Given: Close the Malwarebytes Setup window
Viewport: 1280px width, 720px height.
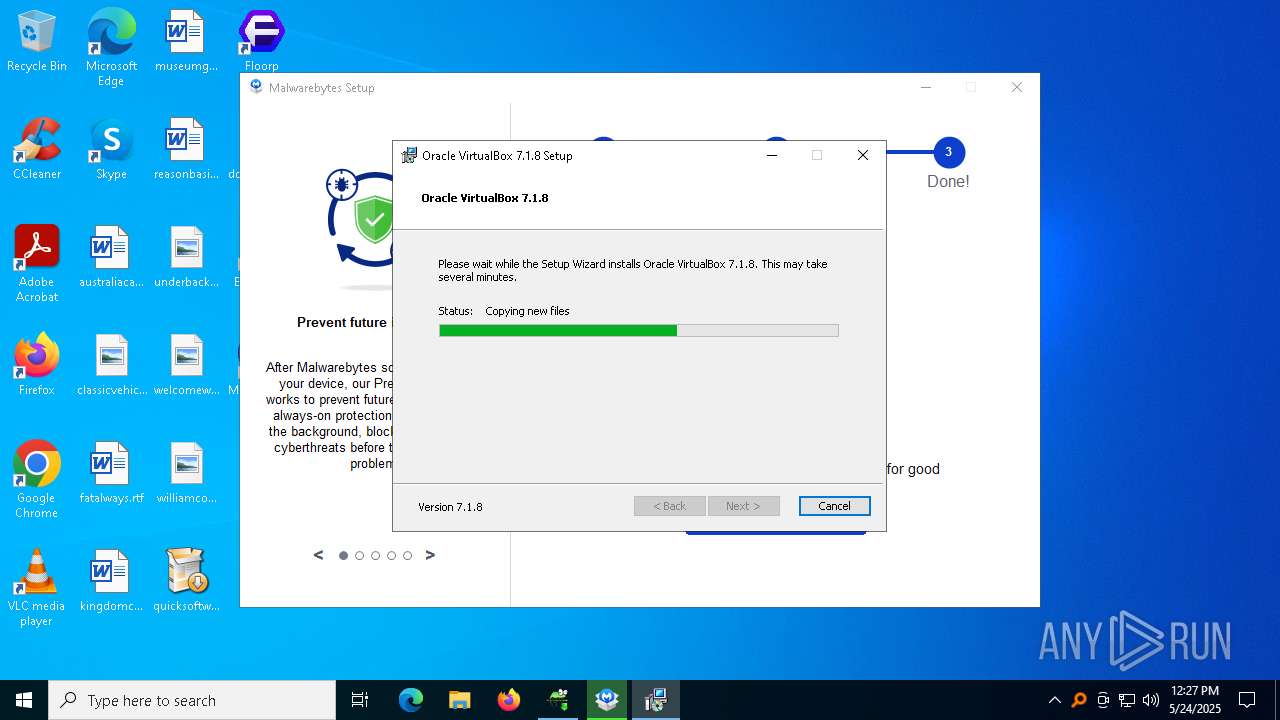Looking at the screenshot, I should pyautogui.click(x=1017, y=87).
